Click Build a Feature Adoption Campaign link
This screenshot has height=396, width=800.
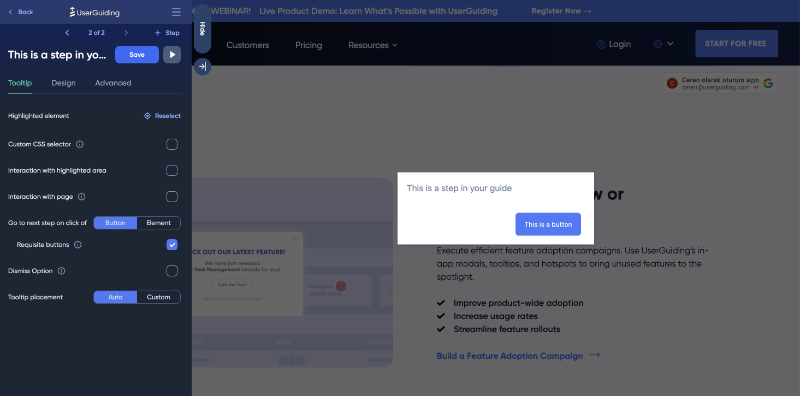coord(518,356)
